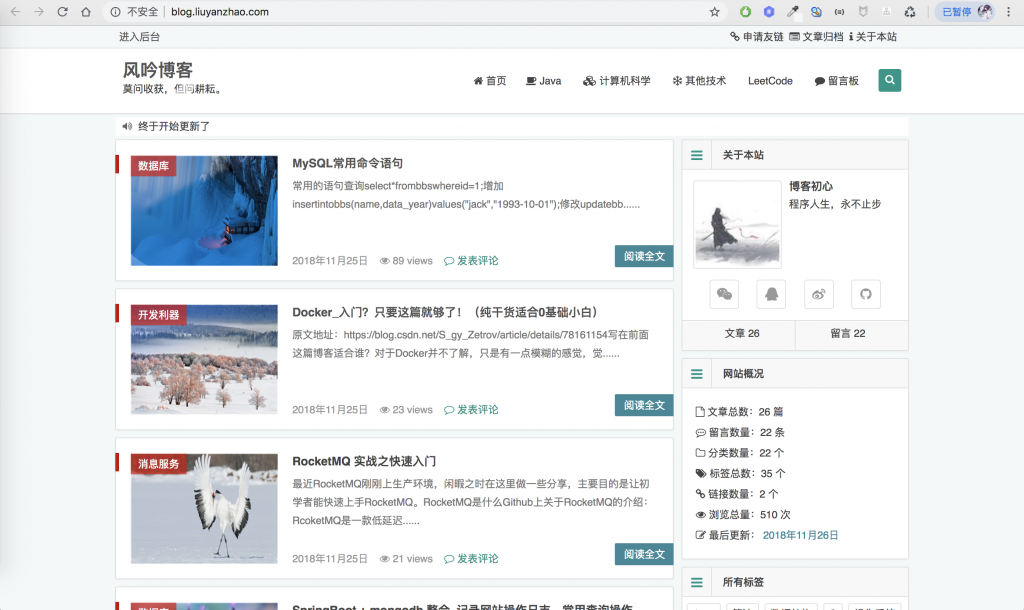Open the WeChat social icon
Image resolution: width=1024 pixels, height=610 pixels.
(x=724, y=294)
